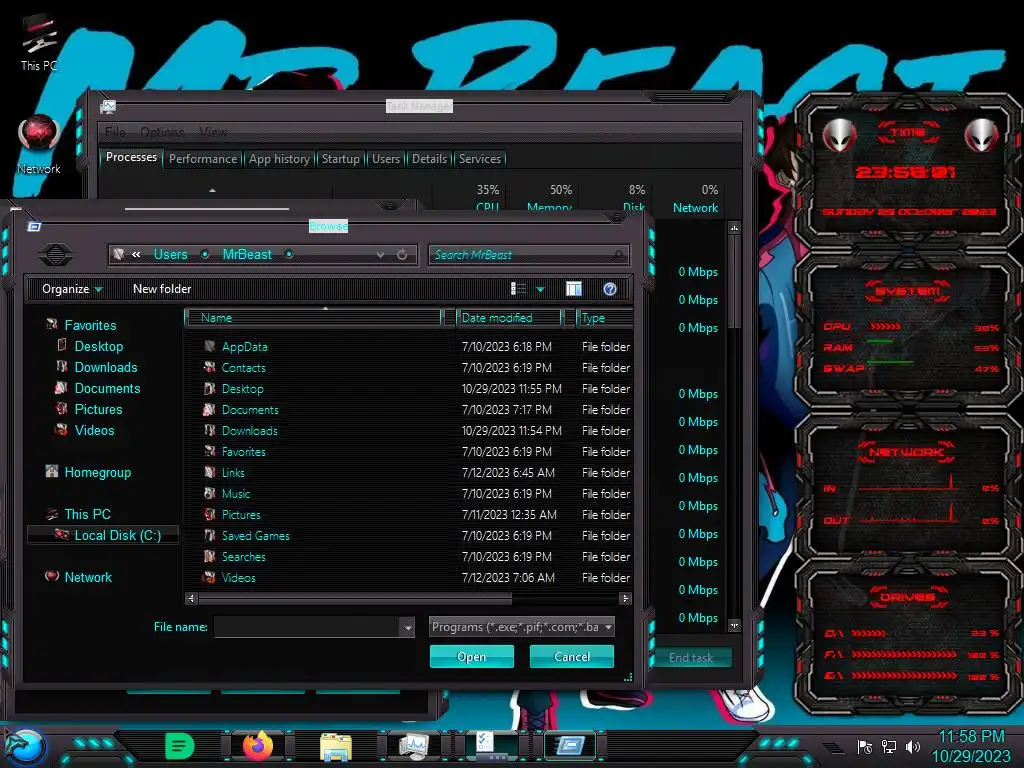1024x768 pixels.
Task: Open the Organize dropdown menu
Action: (72, 289)
